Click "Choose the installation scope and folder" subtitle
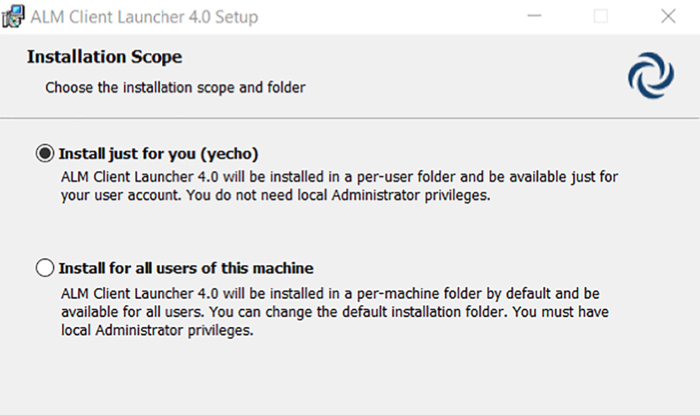Screen dimensions: 700x416 (x=175, y=88)
